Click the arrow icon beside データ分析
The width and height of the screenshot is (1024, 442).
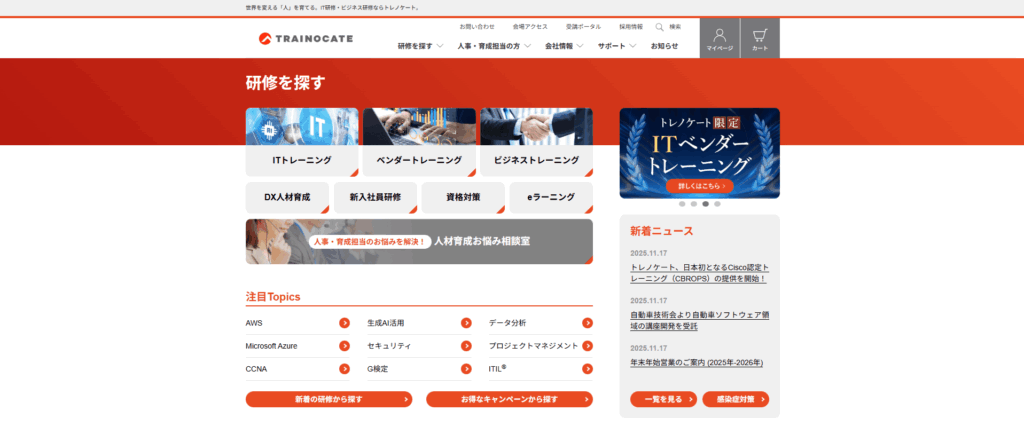click(x=587, y=323)
